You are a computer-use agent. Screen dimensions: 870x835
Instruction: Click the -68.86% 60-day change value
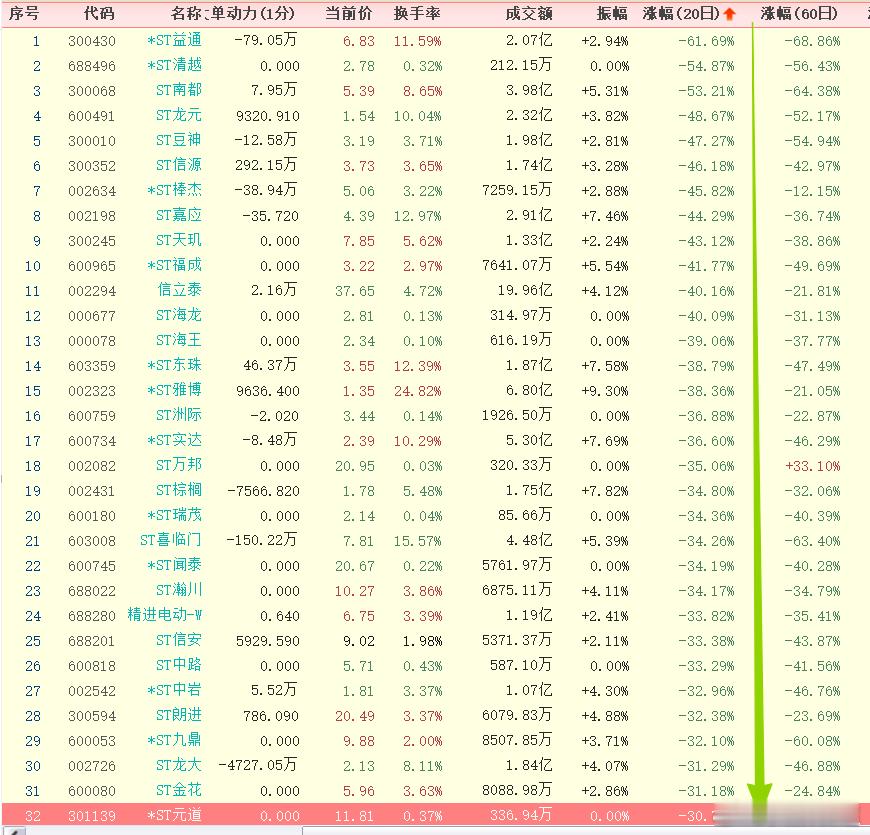point(813,41)
